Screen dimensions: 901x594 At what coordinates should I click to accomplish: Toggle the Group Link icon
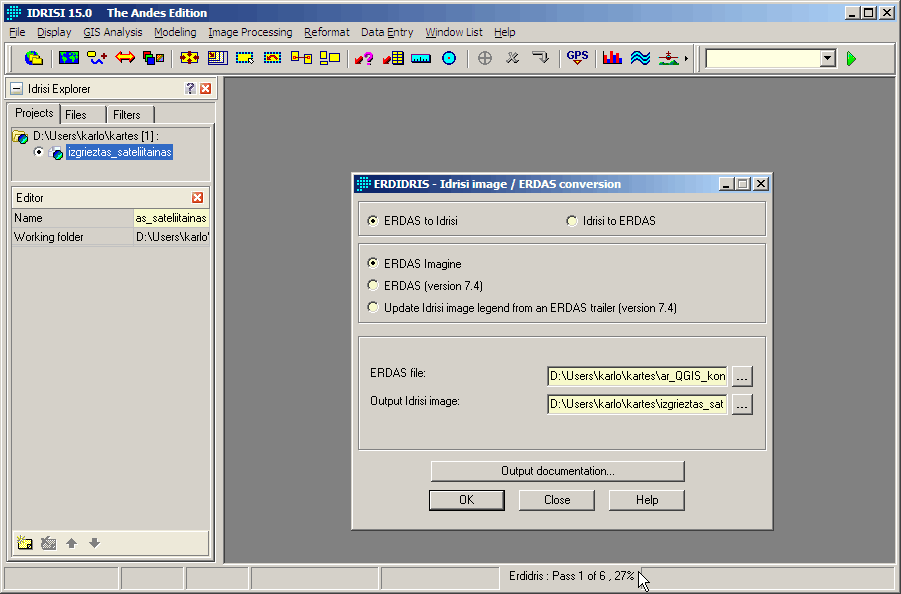point(301,58)
